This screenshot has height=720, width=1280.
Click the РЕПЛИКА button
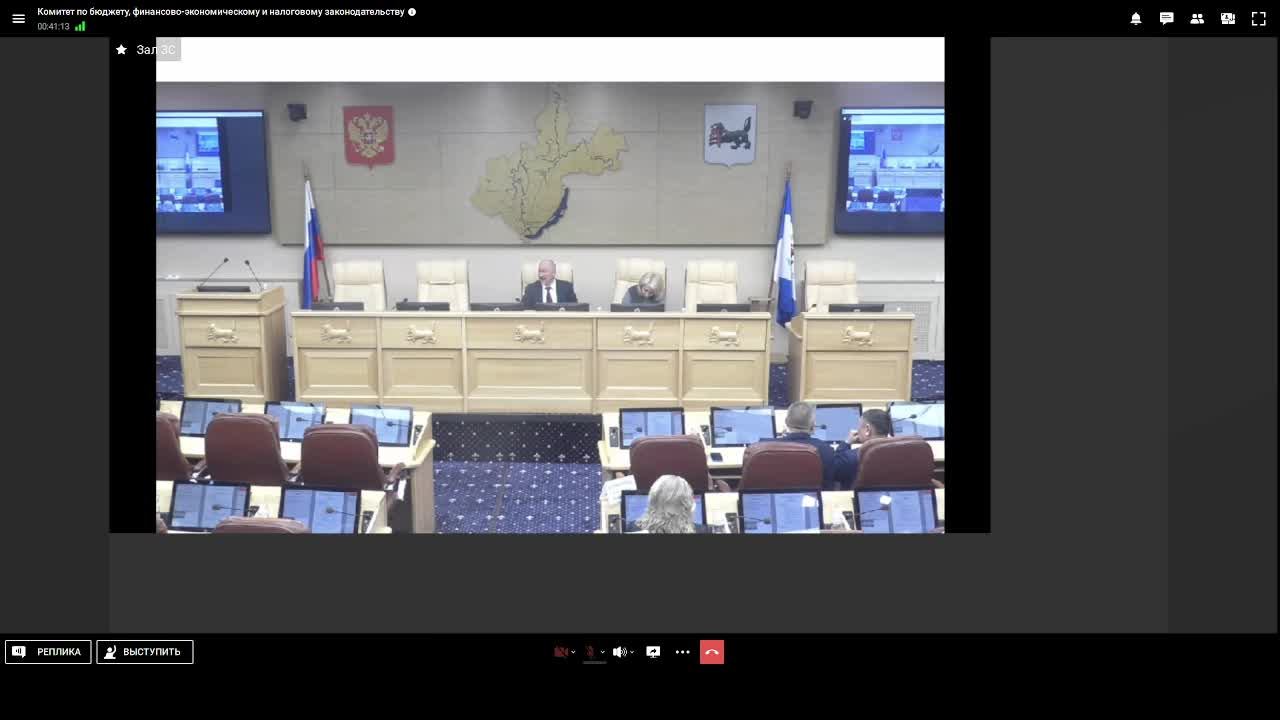click(x=48, y=652)
